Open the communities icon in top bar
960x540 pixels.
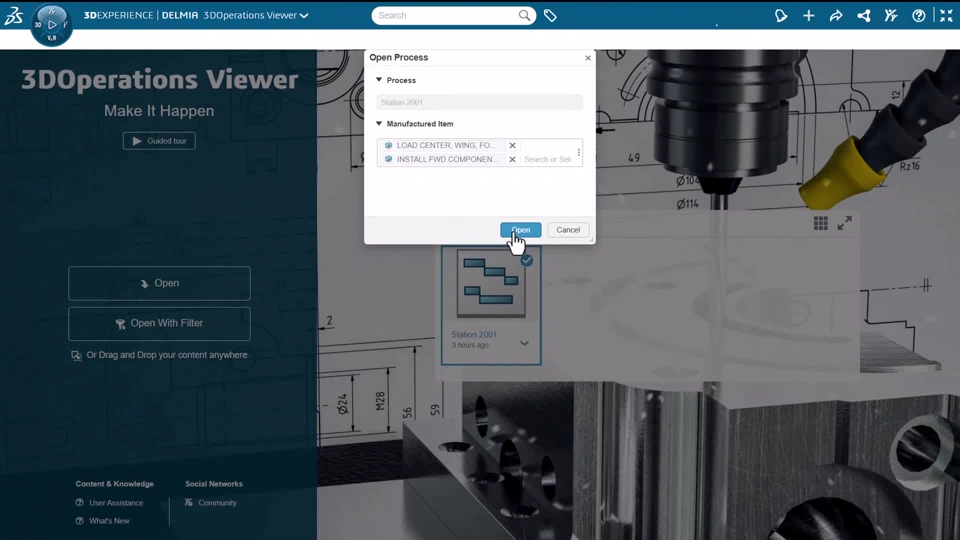(891, 16)
